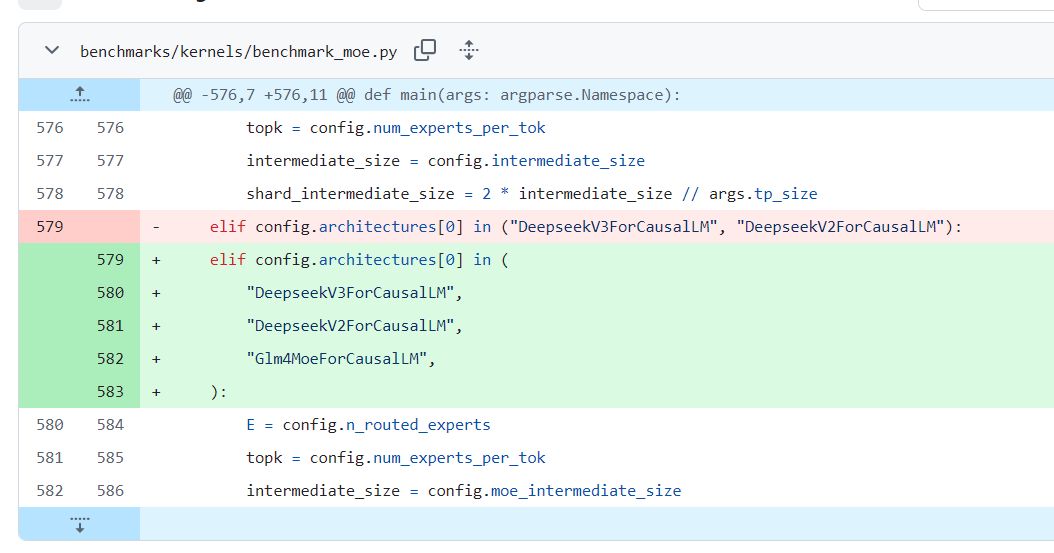1054x553 pixels.
Task: Expand all lines of the file diff
Action: click(469, 50)
